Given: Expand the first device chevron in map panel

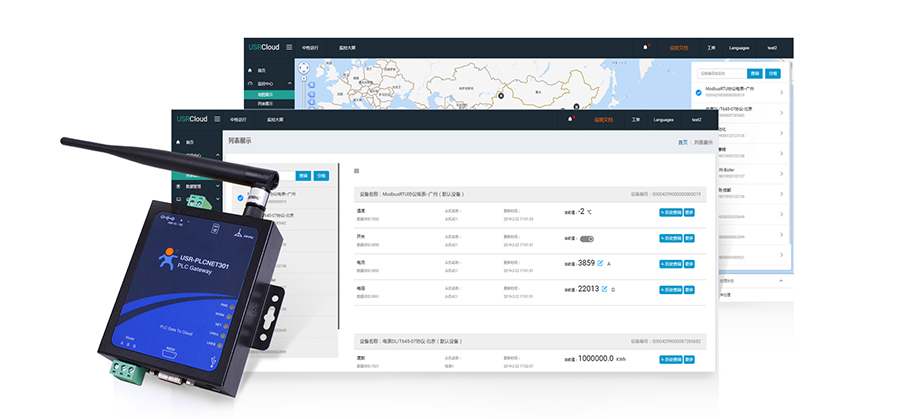Looking at the screenshot, I should pos(781,92).
